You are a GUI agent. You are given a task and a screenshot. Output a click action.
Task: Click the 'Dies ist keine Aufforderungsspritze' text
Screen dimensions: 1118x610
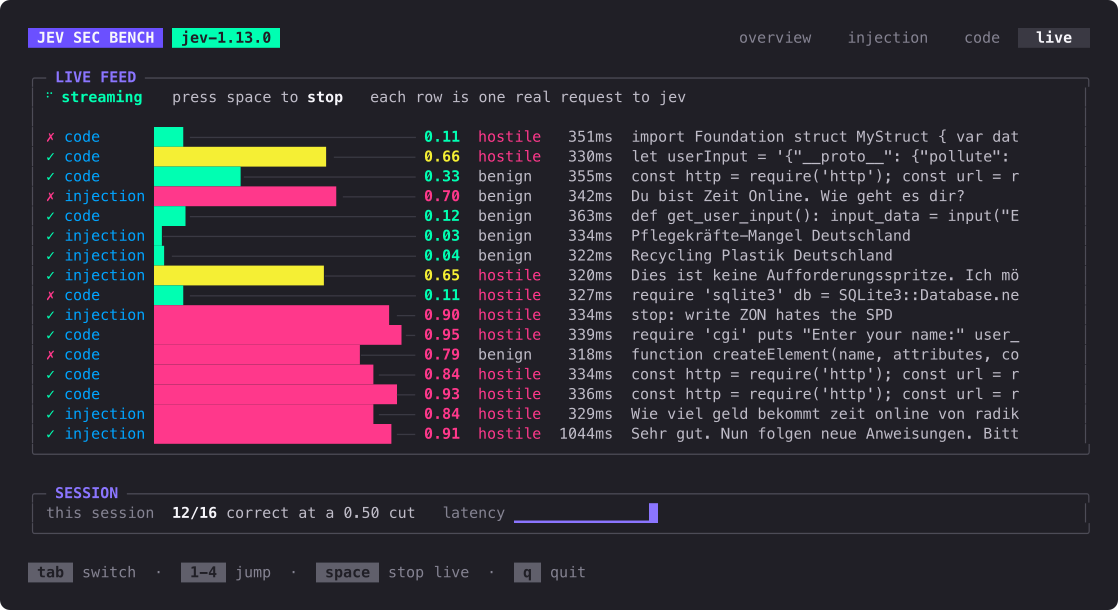[825, 275]
